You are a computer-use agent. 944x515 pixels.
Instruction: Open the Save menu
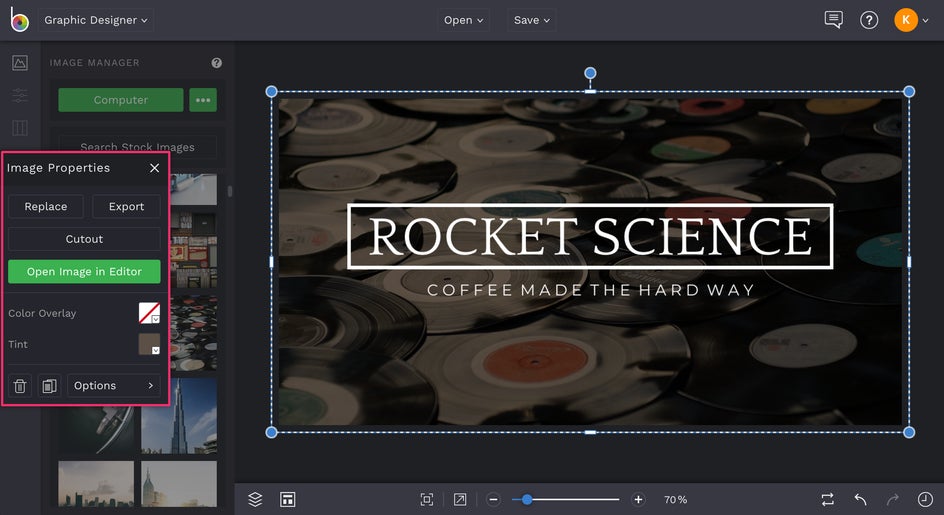pyautogui.click(x=531, y=20)
